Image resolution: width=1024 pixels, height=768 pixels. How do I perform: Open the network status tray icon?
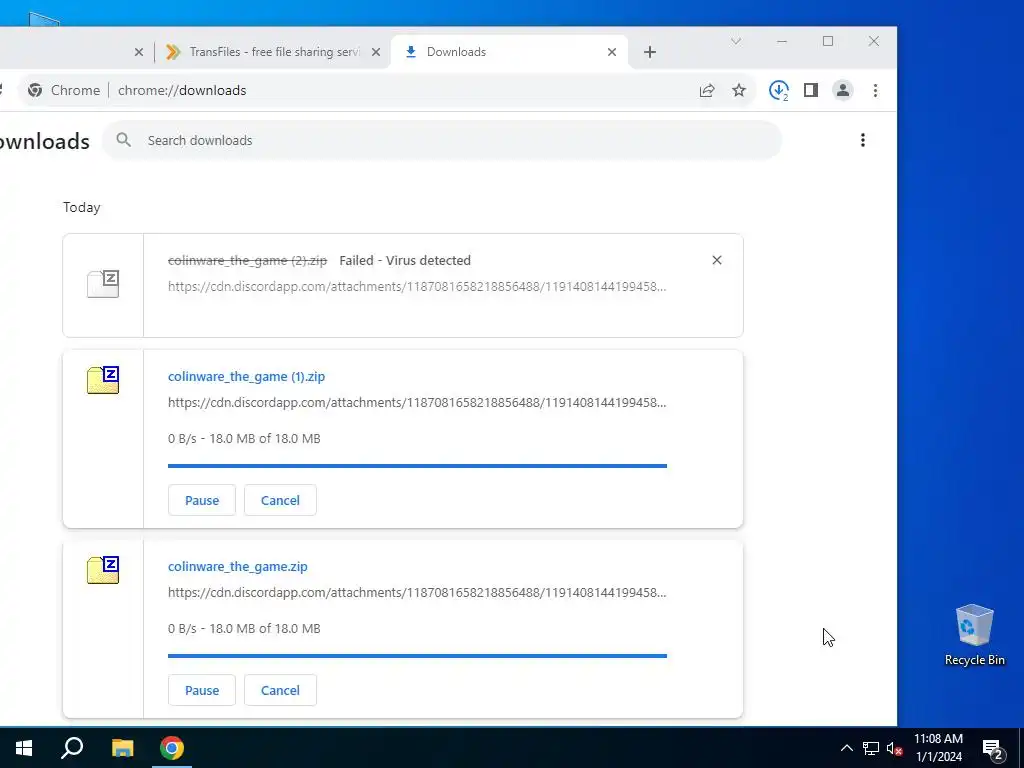click(x=871, y=748)
